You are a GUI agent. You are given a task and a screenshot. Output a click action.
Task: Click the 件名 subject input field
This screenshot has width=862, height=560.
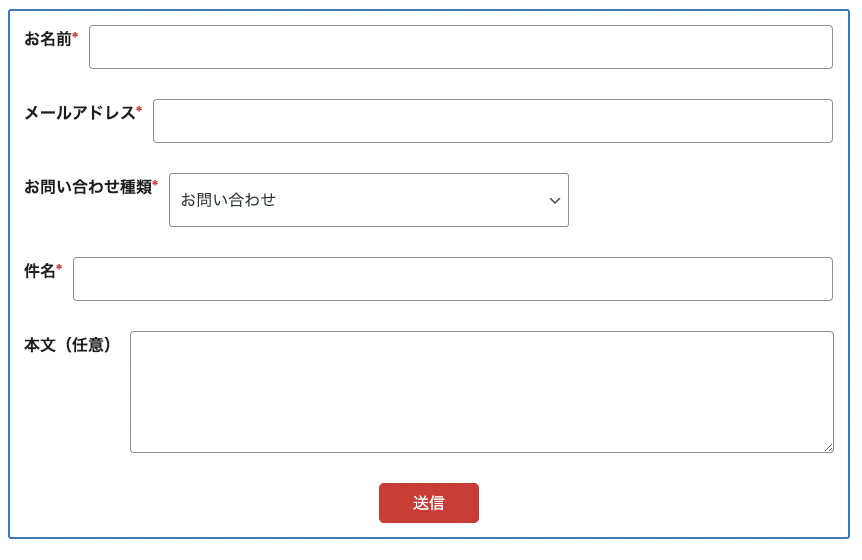point(452,279)
